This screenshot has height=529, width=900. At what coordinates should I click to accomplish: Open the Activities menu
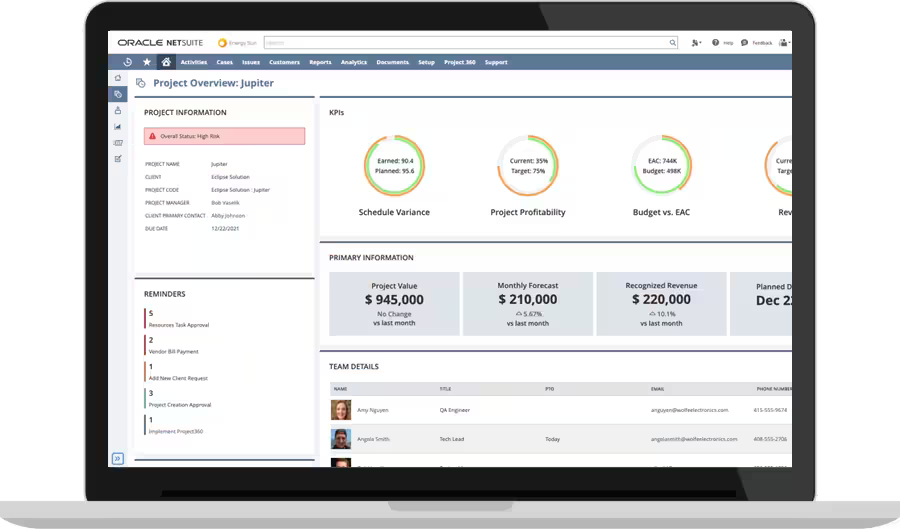(x=194, y=62)
